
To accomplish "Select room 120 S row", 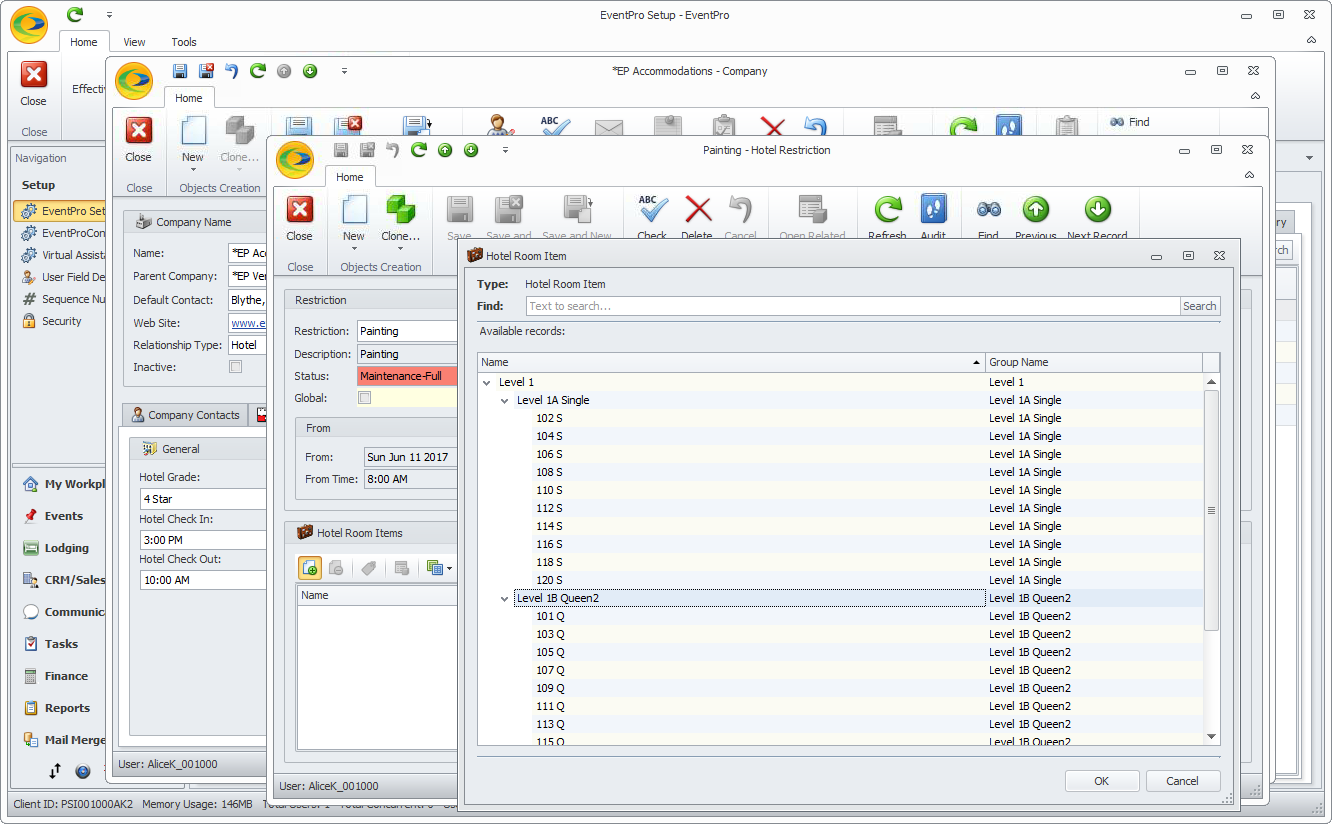I will coord(840,580).
